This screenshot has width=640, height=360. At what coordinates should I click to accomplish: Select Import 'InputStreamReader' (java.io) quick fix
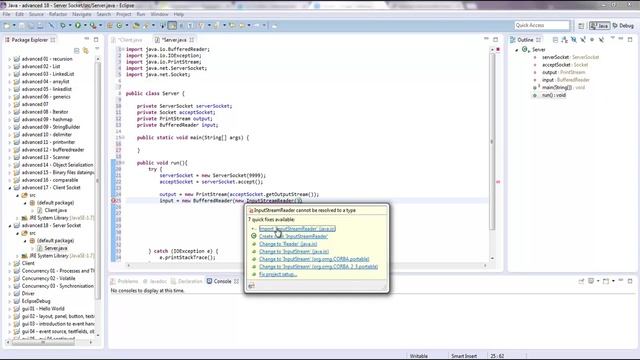click(x=297, y=229)
